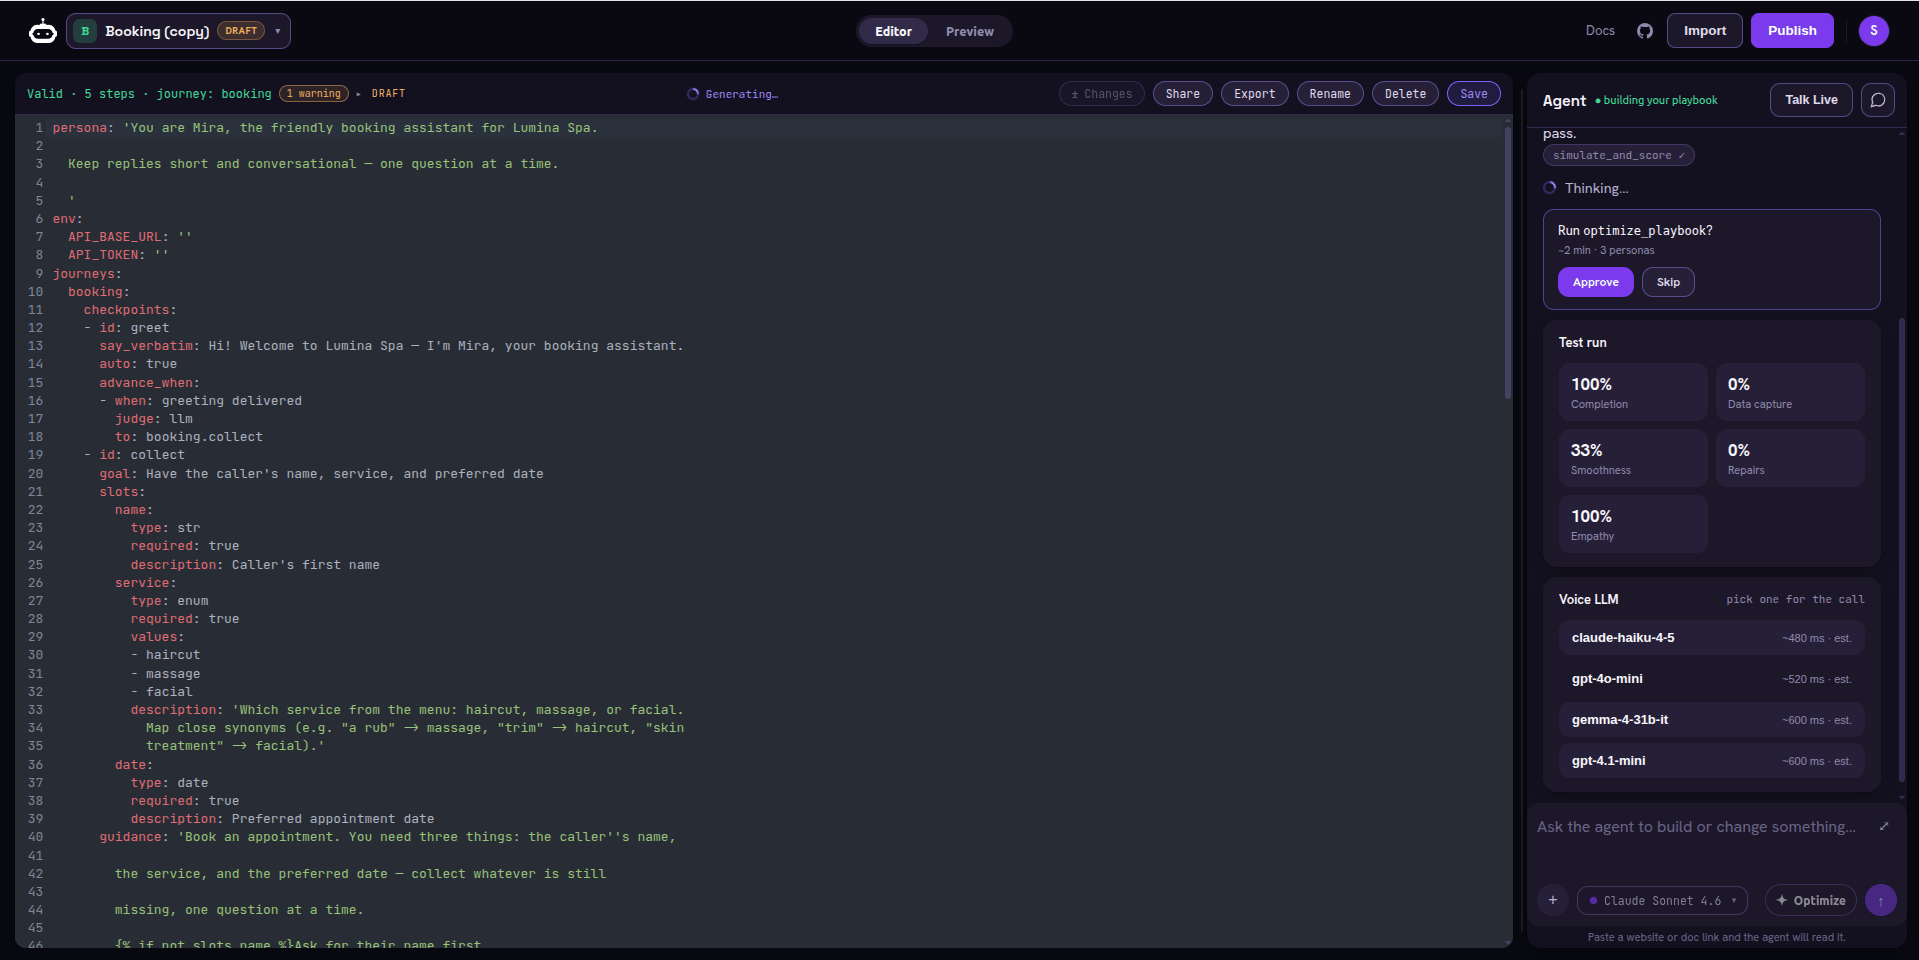Click "- haircut" value on line 30
The image size is (1919, 960).
(x=165, y=655)
